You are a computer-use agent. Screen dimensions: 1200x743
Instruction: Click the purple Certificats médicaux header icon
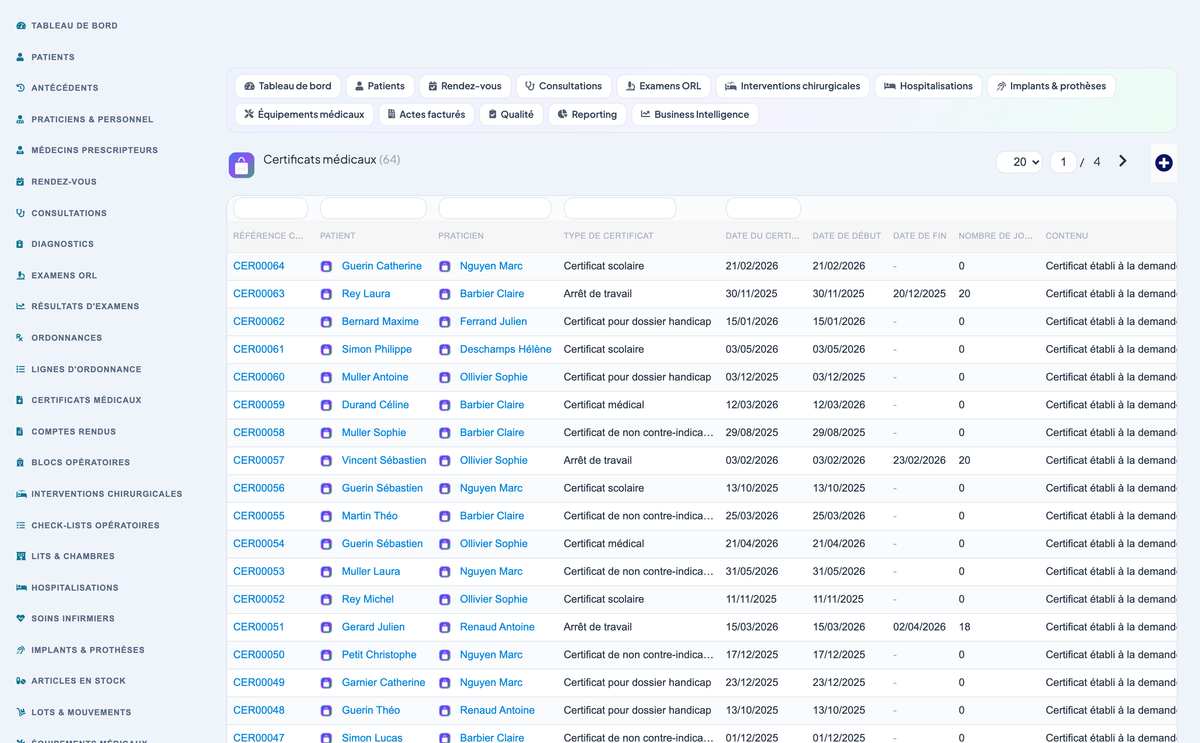(x=241, y=165)
